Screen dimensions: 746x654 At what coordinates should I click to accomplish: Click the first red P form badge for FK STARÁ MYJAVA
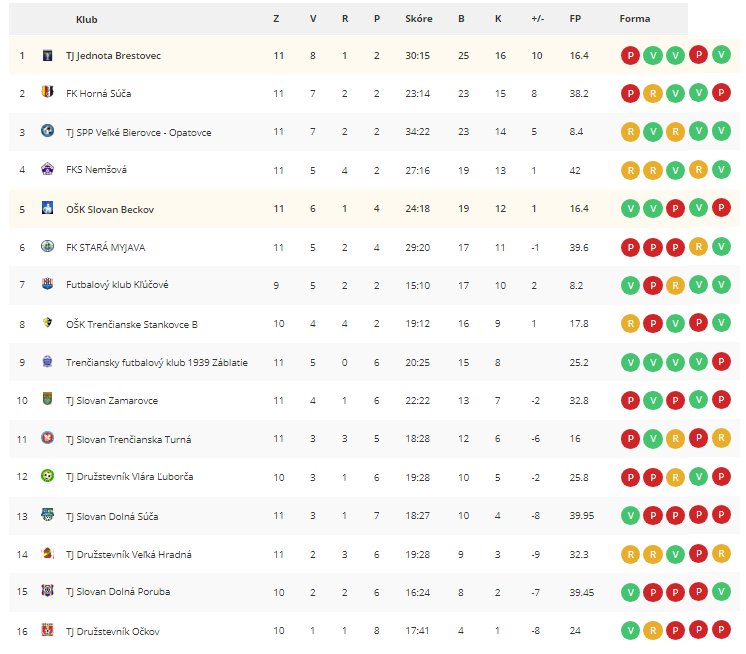coord(630,247)
